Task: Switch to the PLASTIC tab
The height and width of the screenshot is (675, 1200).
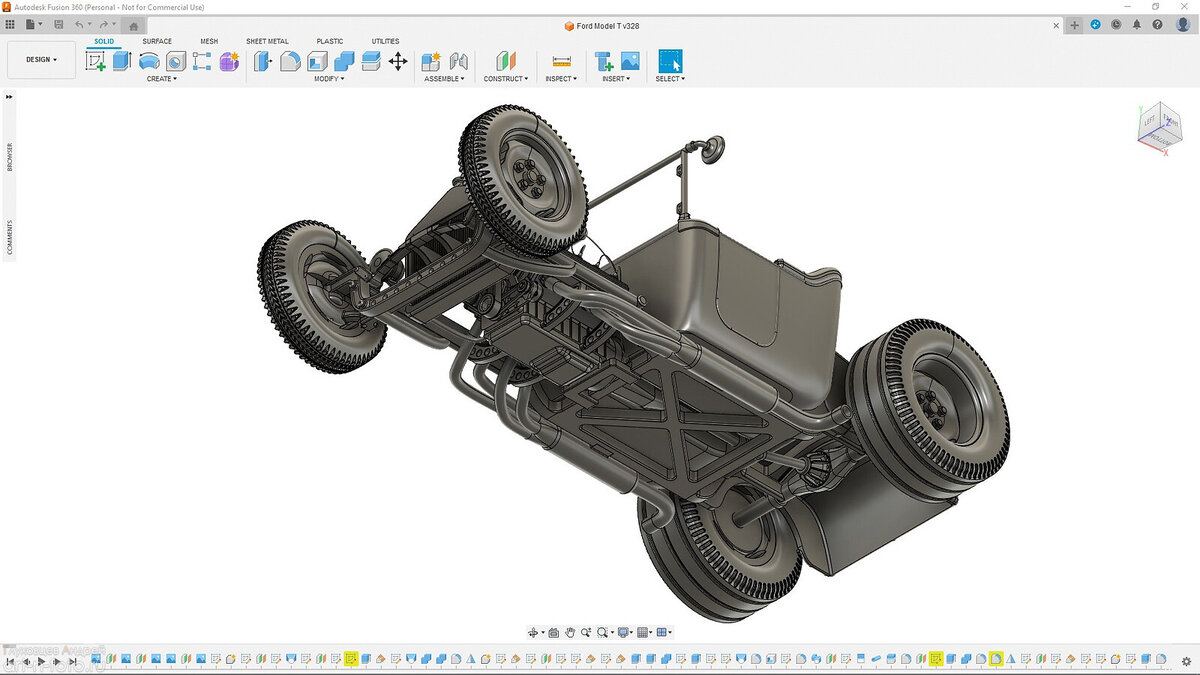Action: click(330, 41)
